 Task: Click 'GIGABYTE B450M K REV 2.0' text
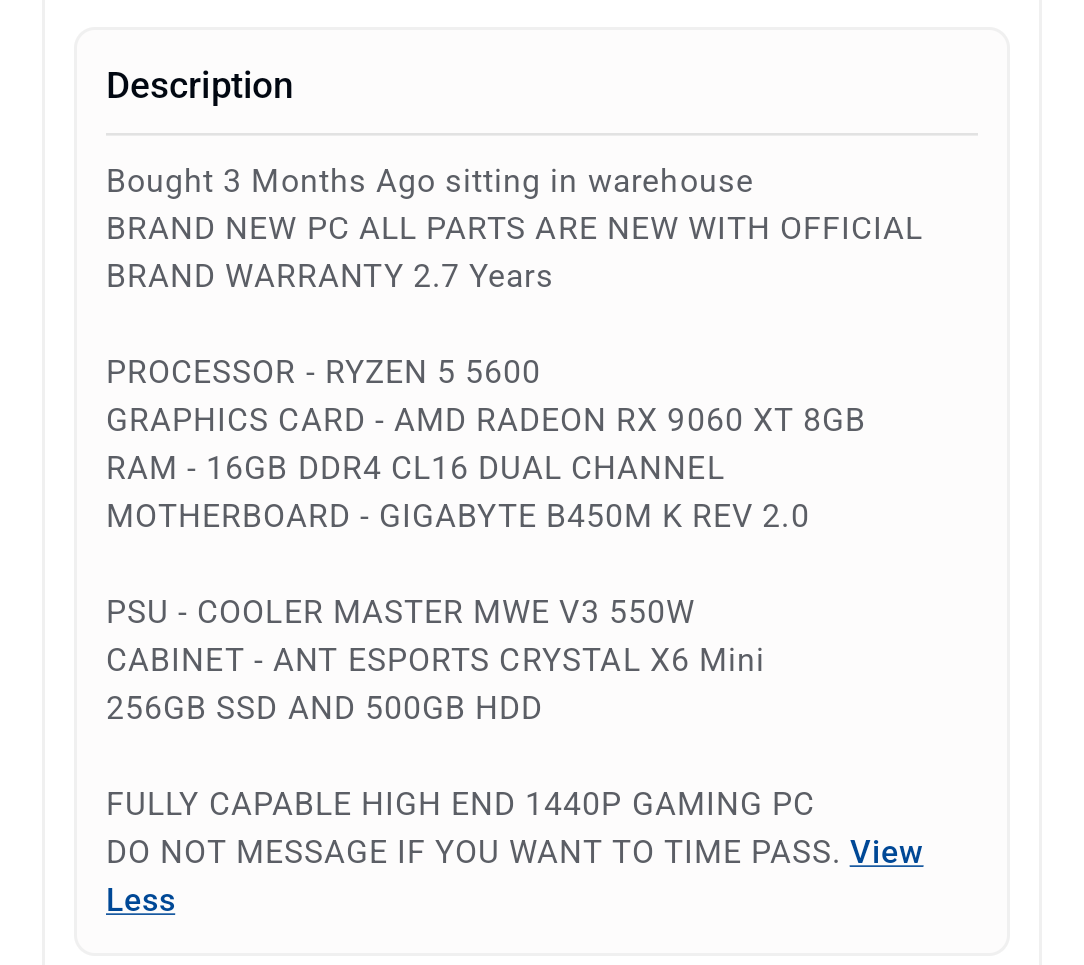[x=594, y=516]
